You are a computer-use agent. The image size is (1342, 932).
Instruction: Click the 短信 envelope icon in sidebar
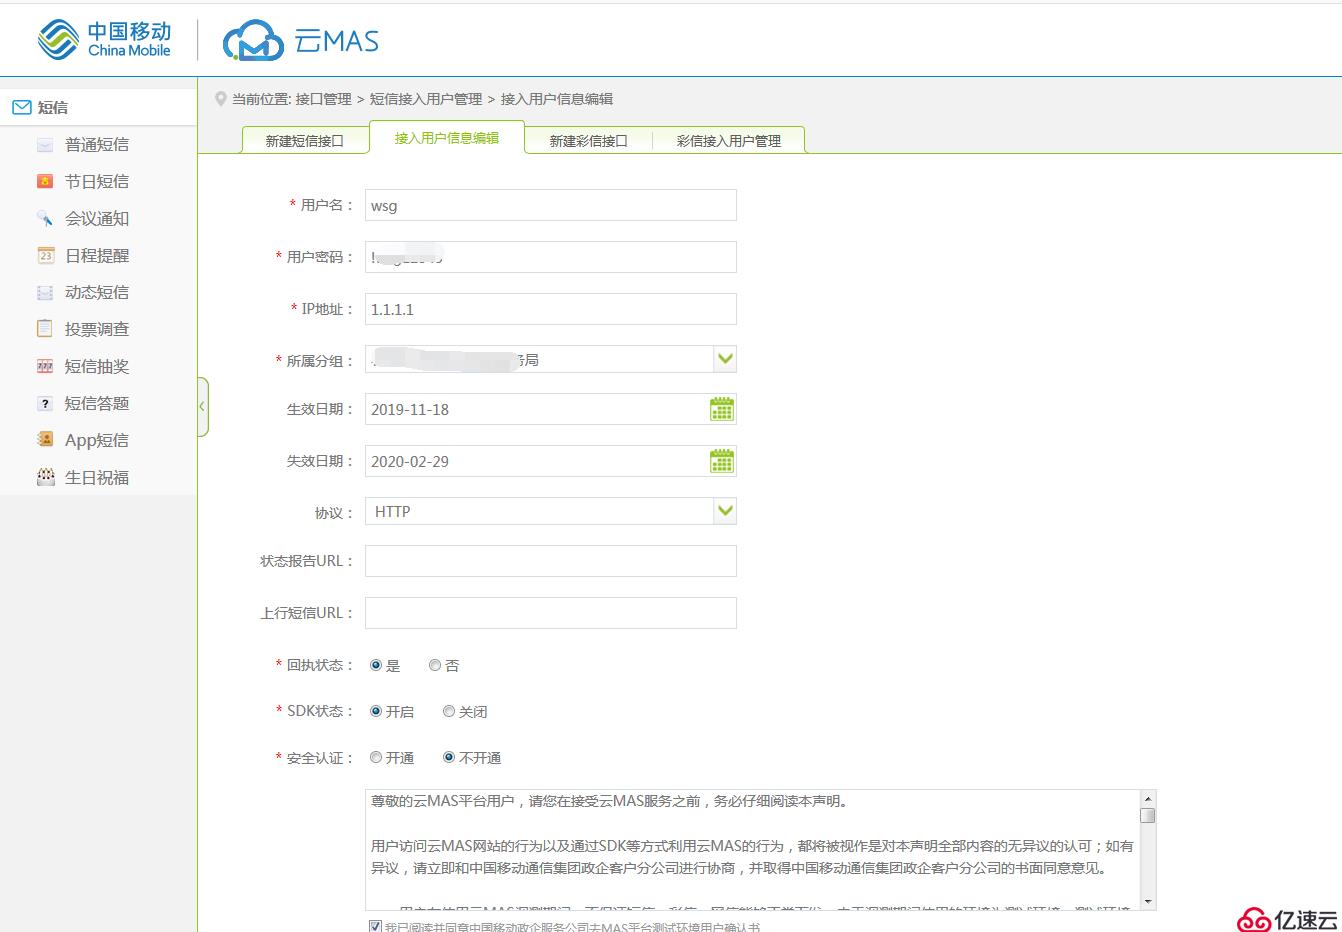[x=21, y=107]
